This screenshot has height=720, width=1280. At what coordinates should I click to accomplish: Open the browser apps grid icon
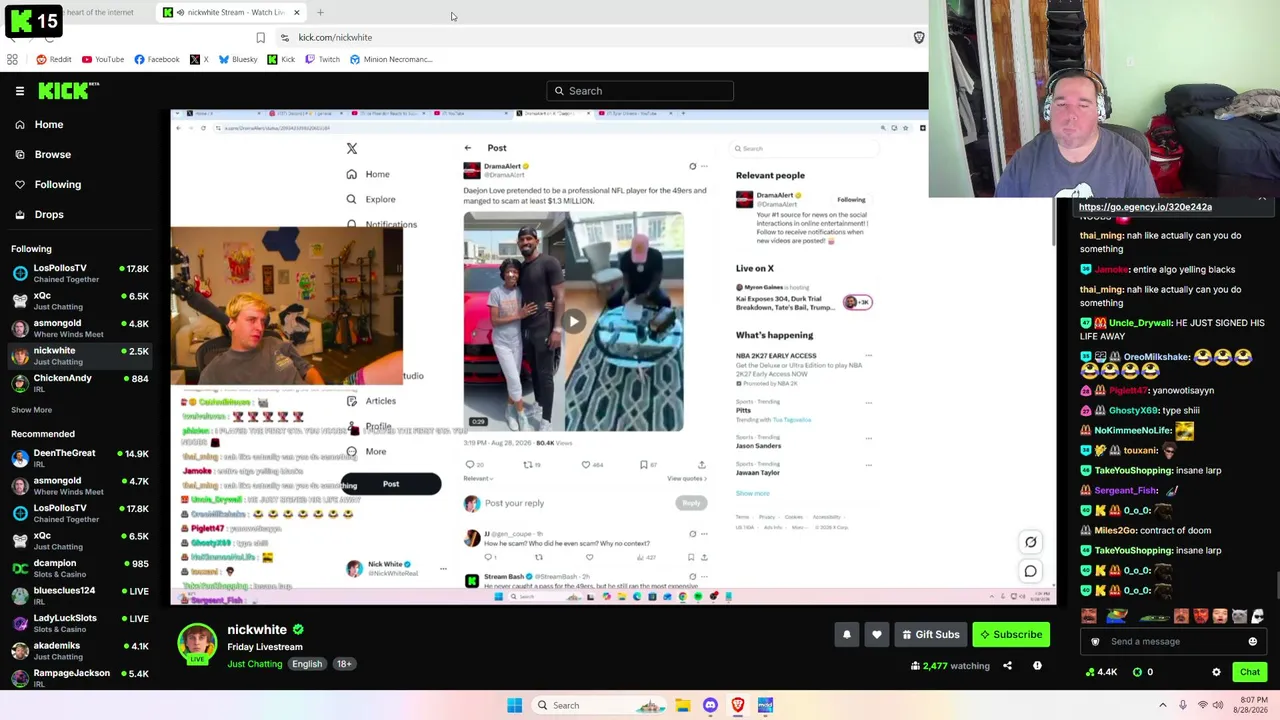(x=12, y=59)
